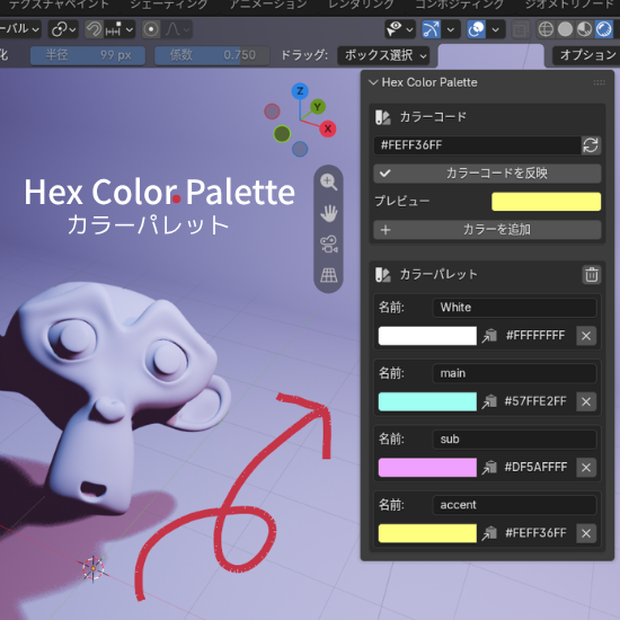Select rendered viewport shading
Image resolution: width=620 pixels, height=620 pixels.
(604, 29)
